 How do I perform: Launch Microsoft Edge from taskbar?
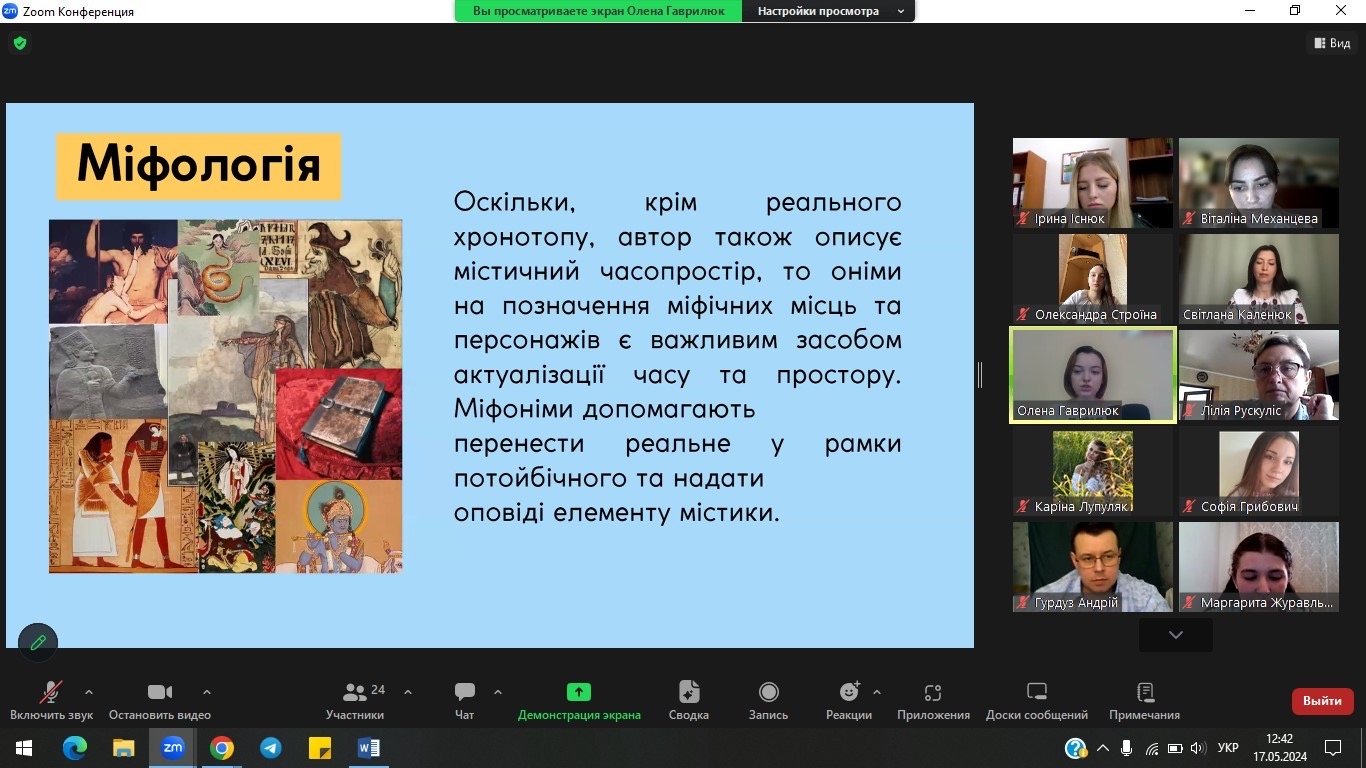(x=75, y=748)
